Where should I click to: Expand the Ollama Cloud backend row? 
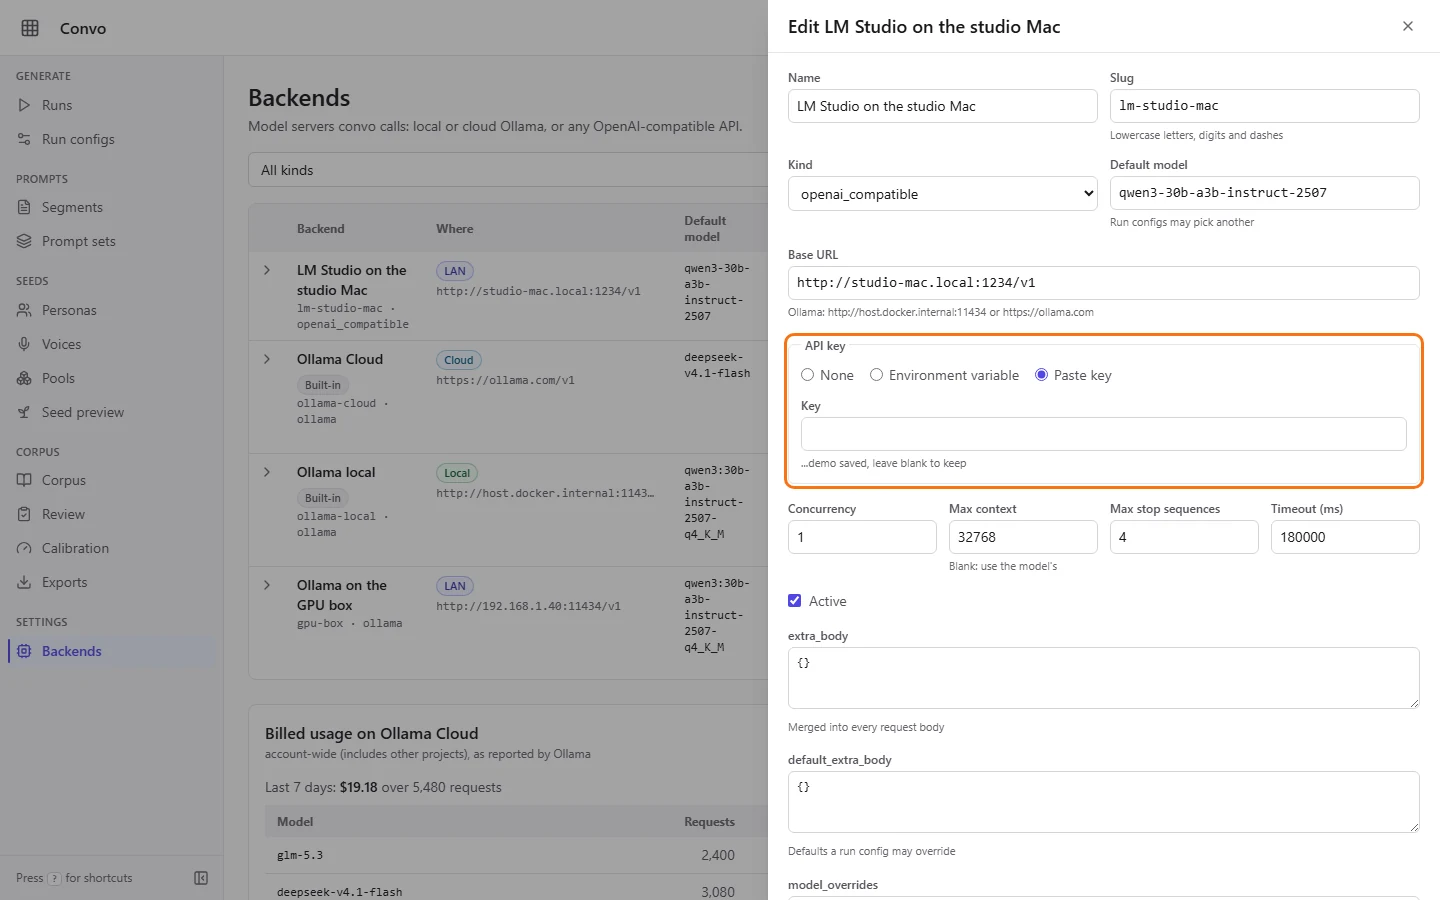tap(267, 359)
